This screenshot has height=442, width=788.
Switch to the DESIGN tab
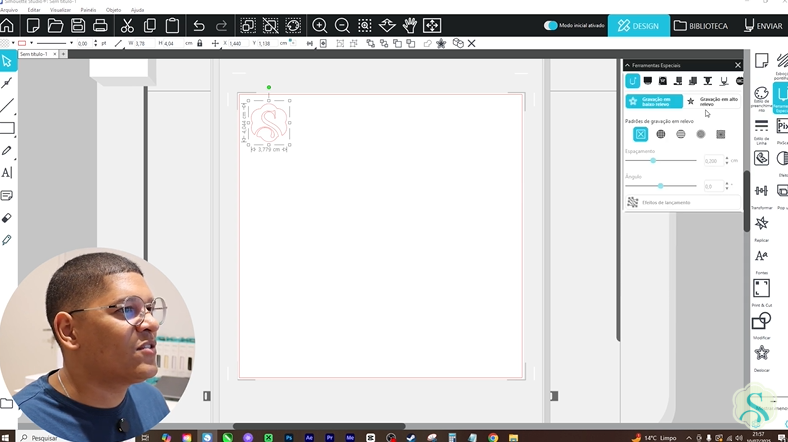(x=638, y=26)
